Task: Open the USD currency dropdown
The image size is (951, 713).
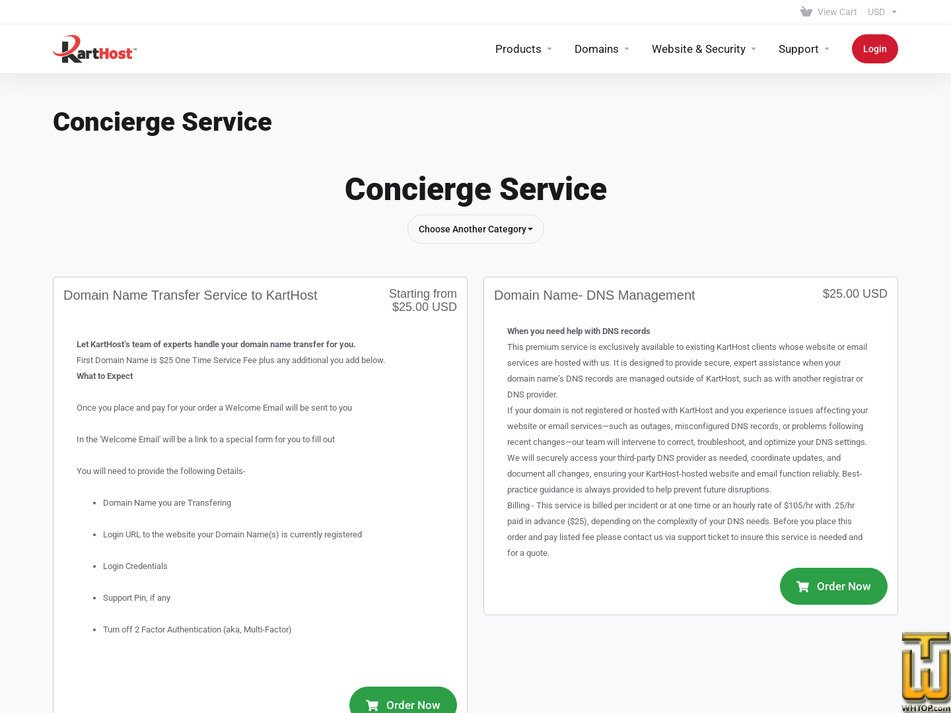Action: point(882,12)
